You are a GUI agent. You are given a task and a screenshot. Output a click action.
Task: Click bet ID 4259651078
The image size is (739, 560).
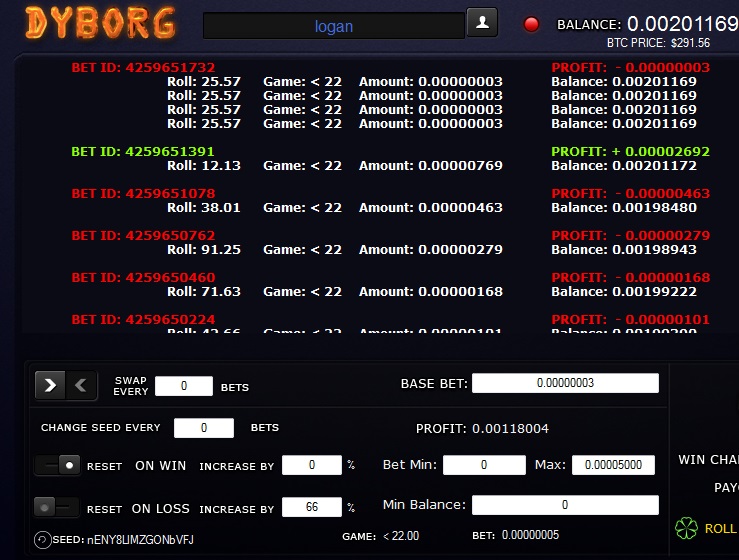click(x=143, y=193)
